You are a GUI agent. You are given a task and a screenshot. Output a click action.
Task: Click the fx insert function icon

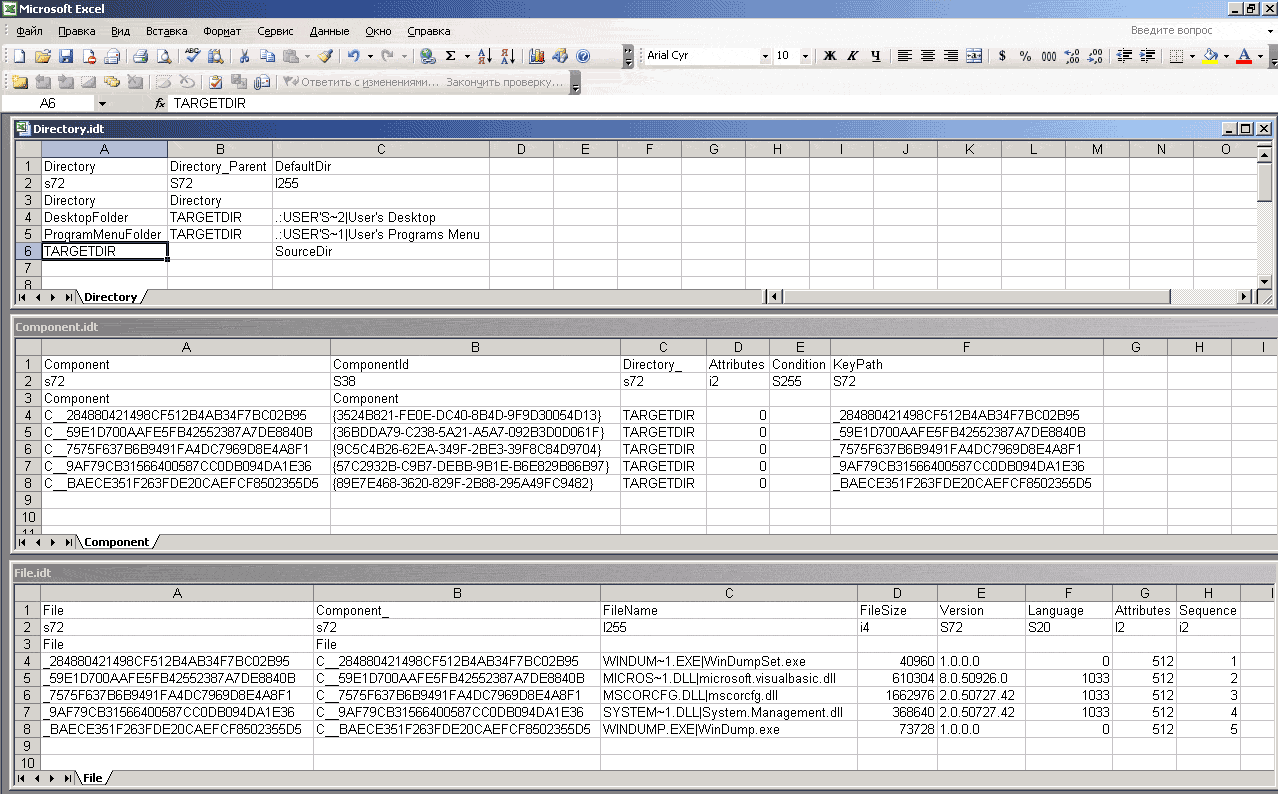pos(159,103)
